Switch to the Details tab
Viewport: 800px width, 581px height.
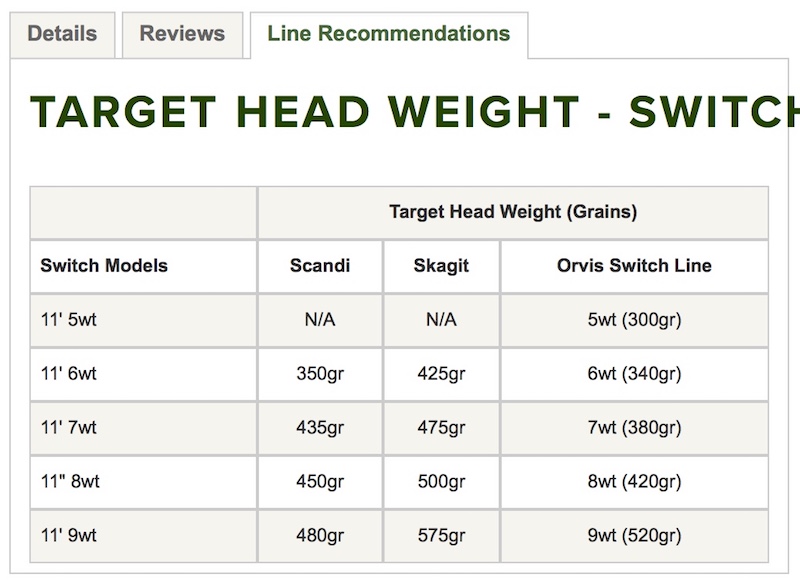pos(61,34)
